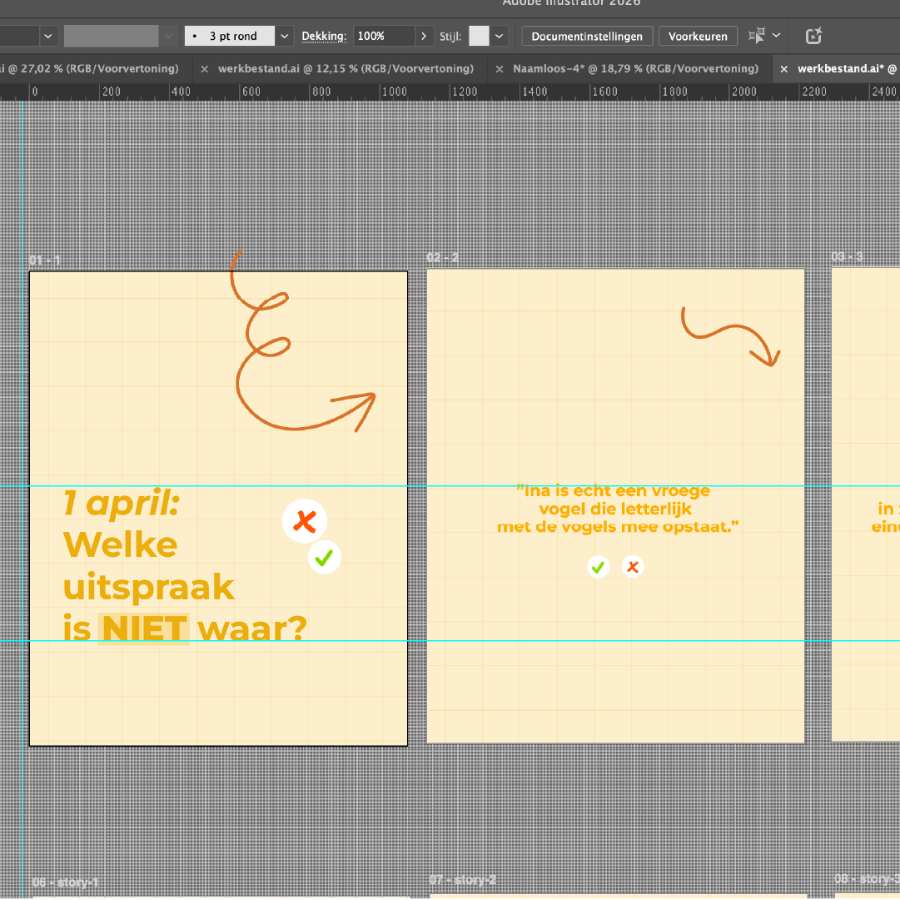The image size is (900, 900).
Task: Close the werkbestand.ai 12,15 % tab
Action: click(x=204, y=69)
